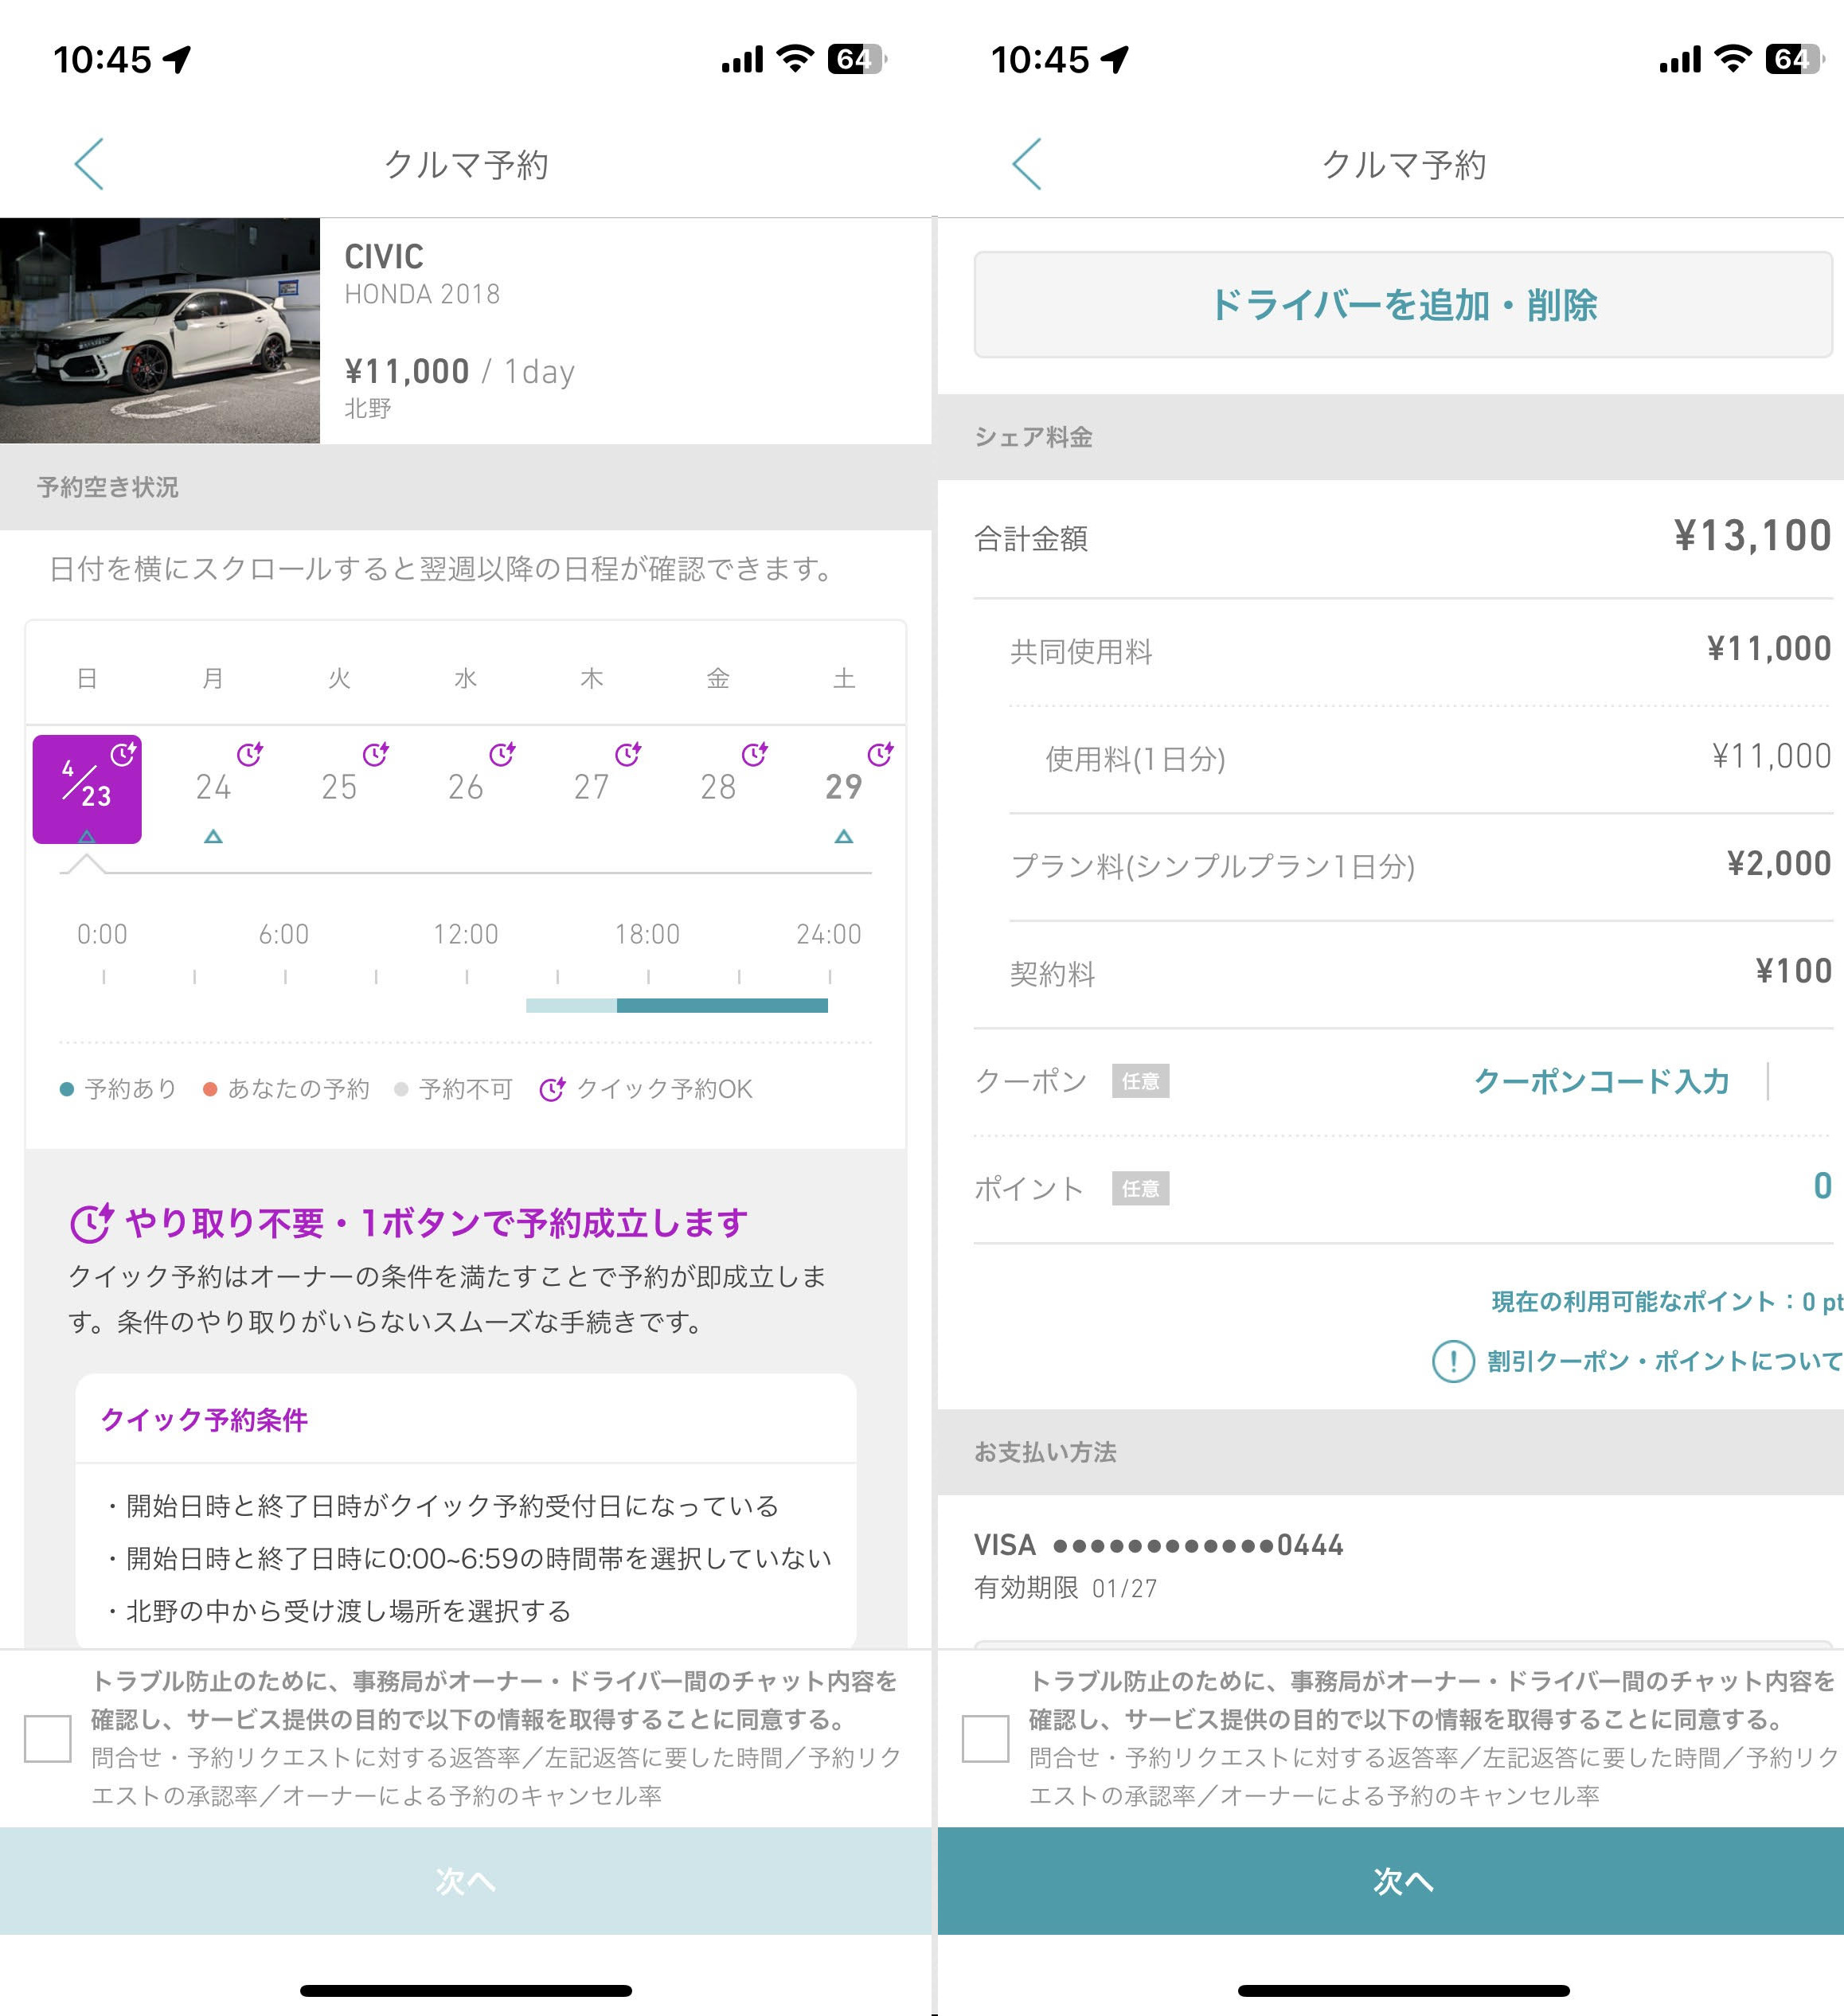Tap quick-booking clock icon above date 25
This screenshot has height=2016, width=1844.
pyautogui.click(x=376, y=754)
